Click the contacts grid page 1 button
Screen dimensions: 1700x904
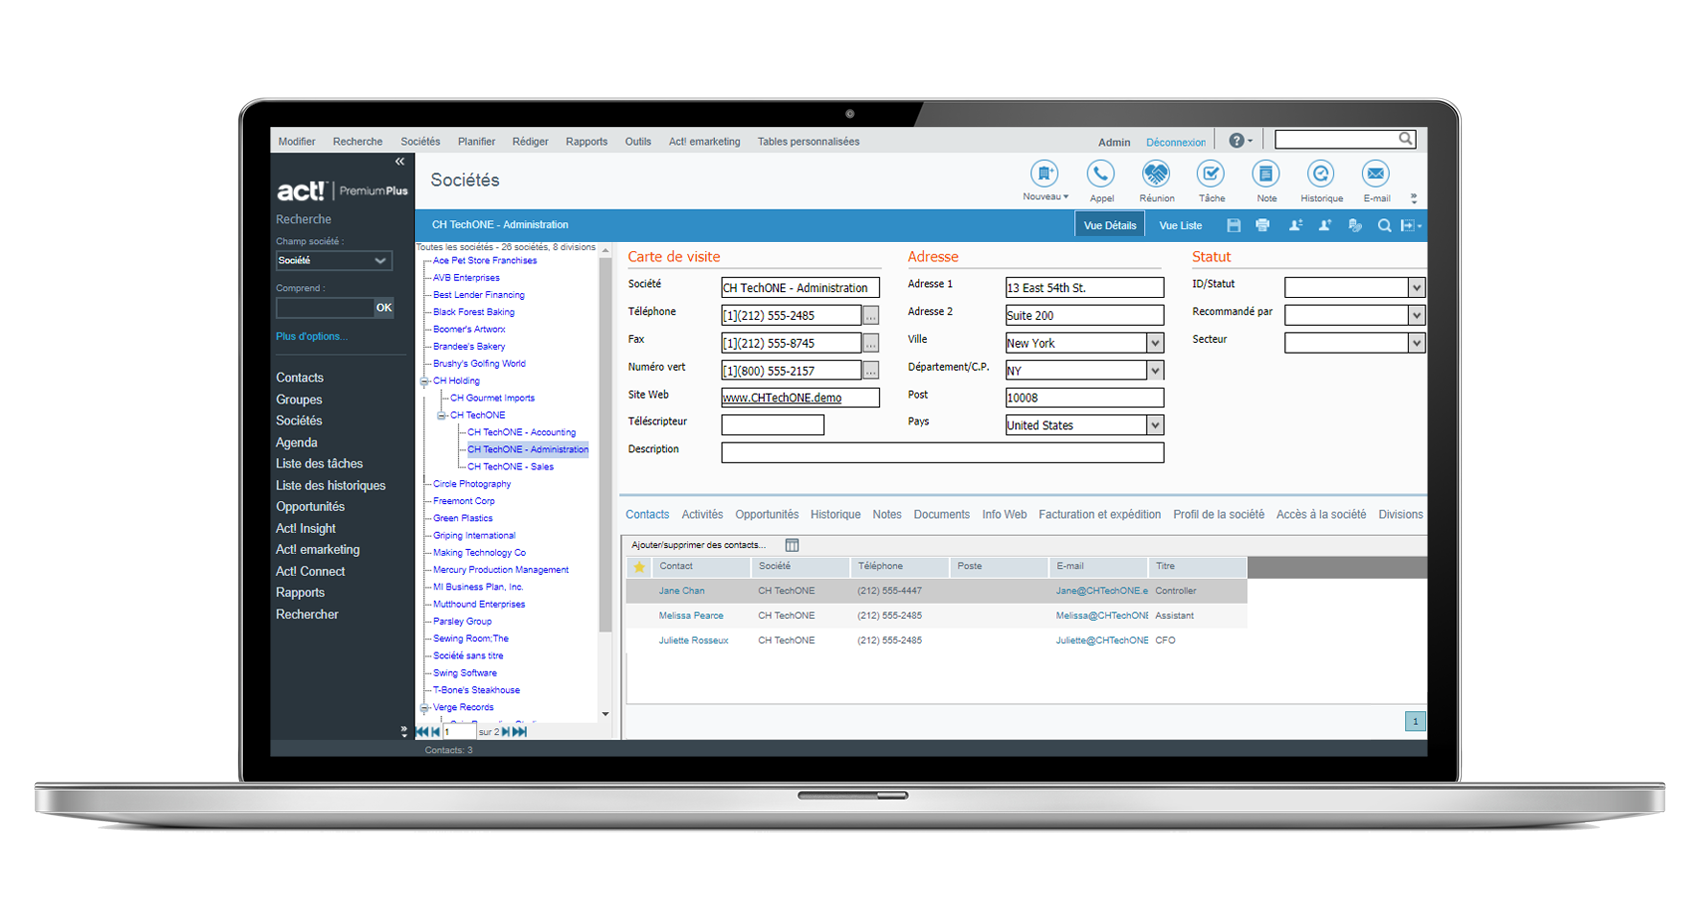1415,721
